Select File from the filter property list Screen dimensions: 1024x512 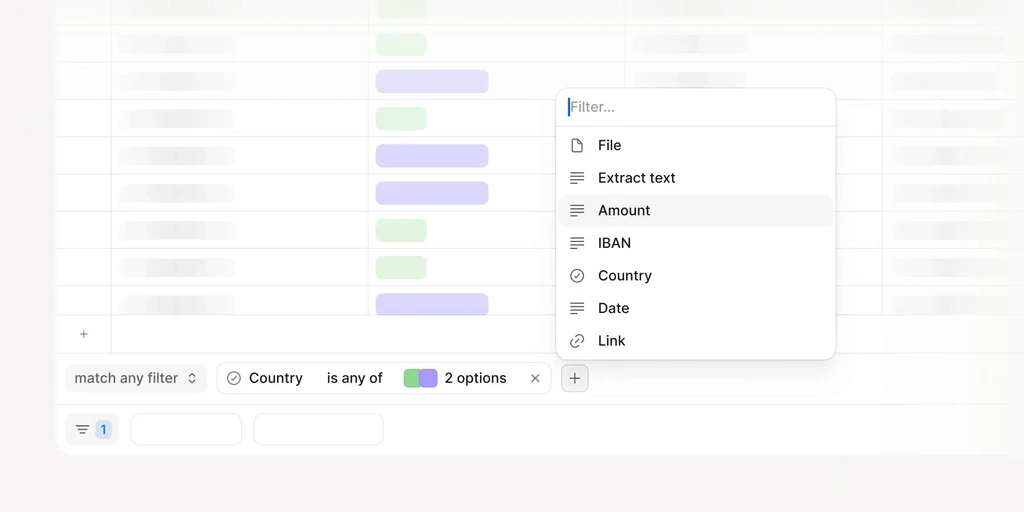click(x=696, y=145)
